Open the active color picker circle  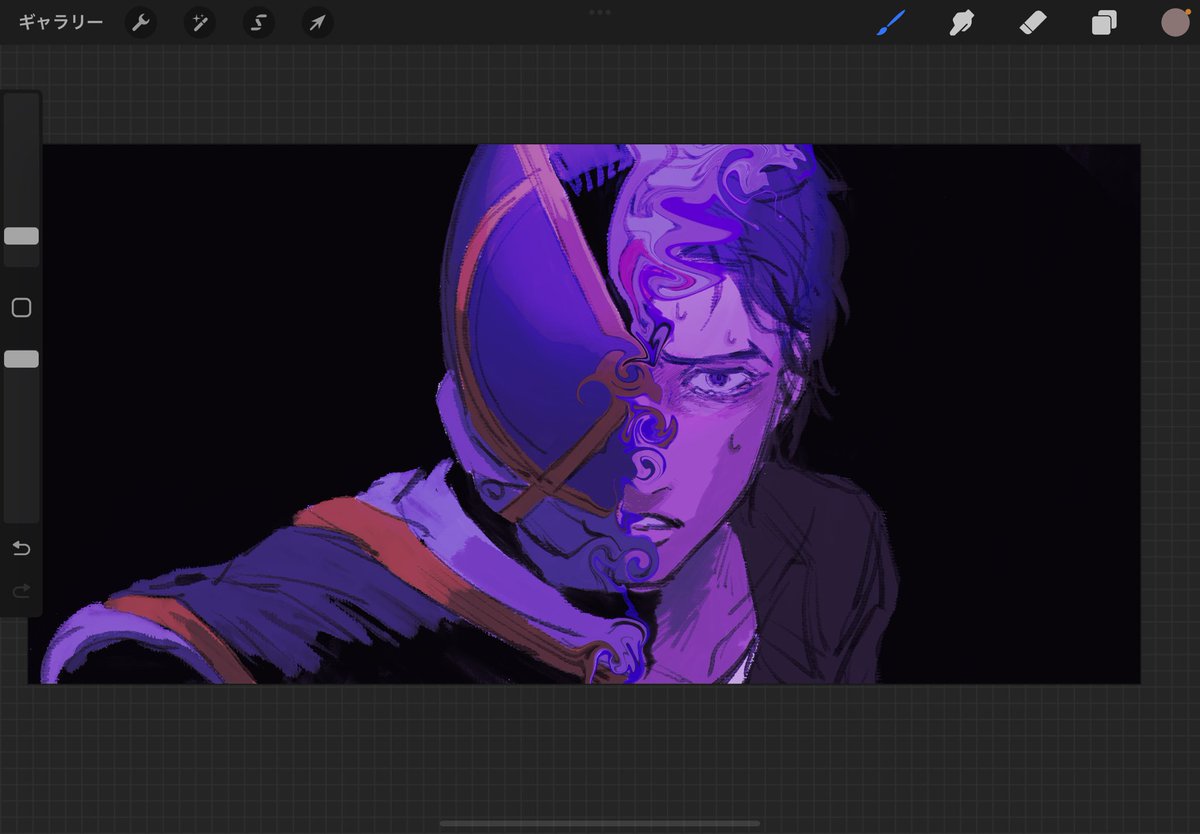(x=1175, y=22)
